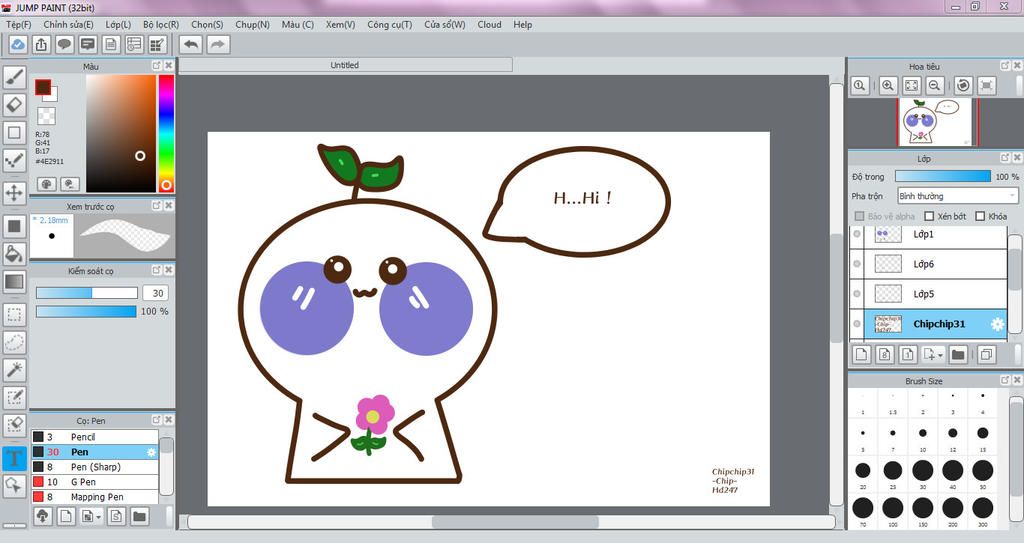Toggle the Bảo vệ alpha checkbox

tap(859, 216)
